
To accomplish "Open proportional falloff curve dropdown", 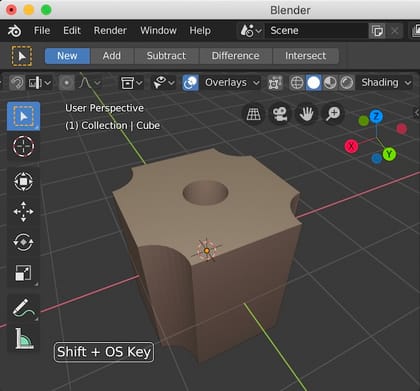I will click(89, 83).
